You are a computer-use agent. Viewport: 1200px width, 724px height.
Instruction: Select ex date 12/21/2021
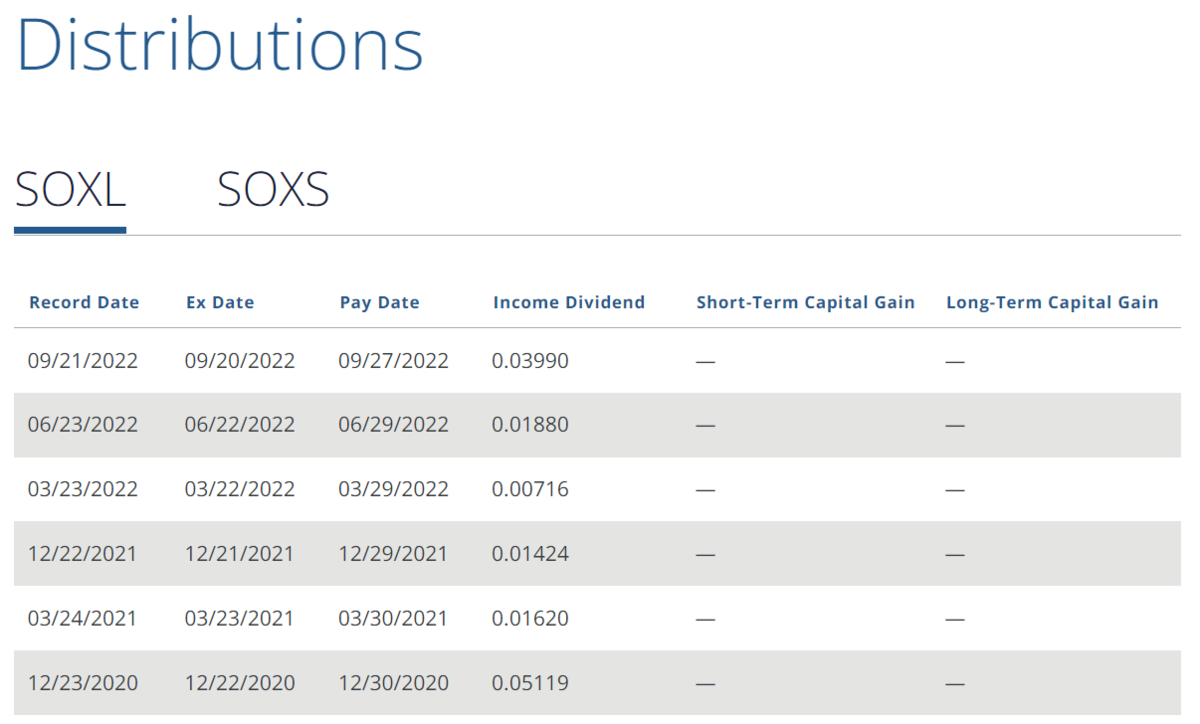[240, 554]
